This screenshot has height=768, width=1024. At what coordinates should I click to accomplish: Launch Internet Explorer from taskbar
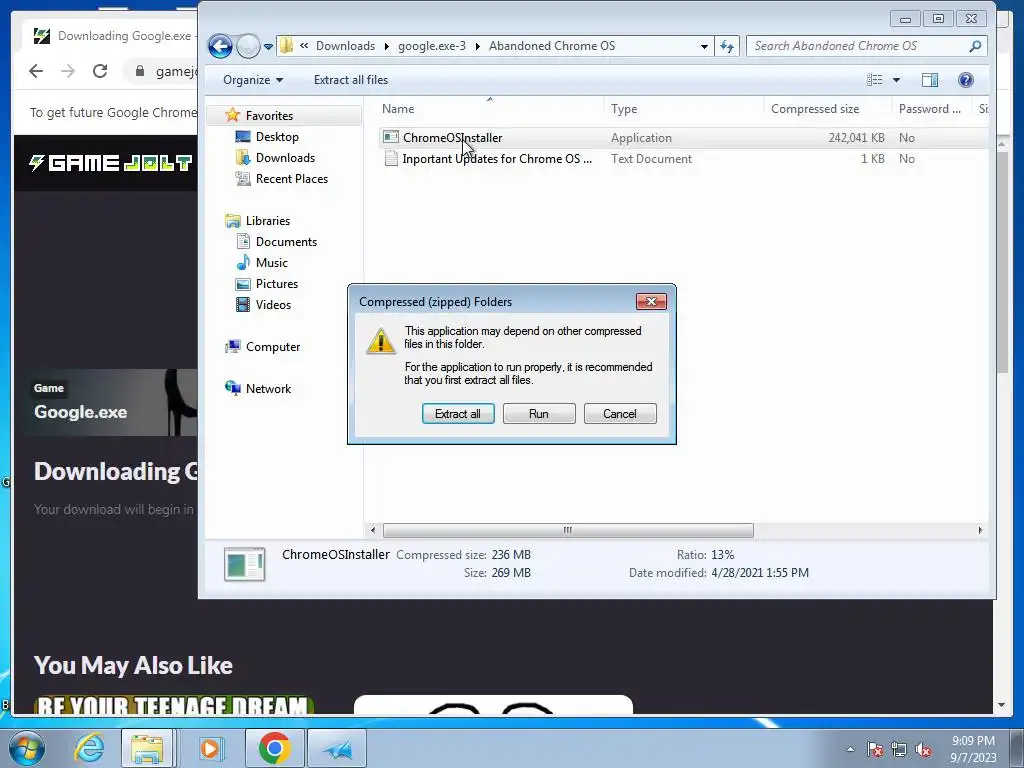pyautogui.click(x=89, y=748)
